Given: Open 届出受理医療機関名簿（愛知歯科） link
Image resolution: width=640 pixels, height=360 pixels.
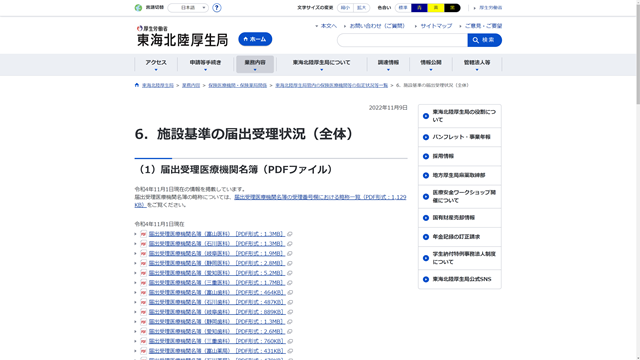Looking at the screenshot, I should click(217, 331).
